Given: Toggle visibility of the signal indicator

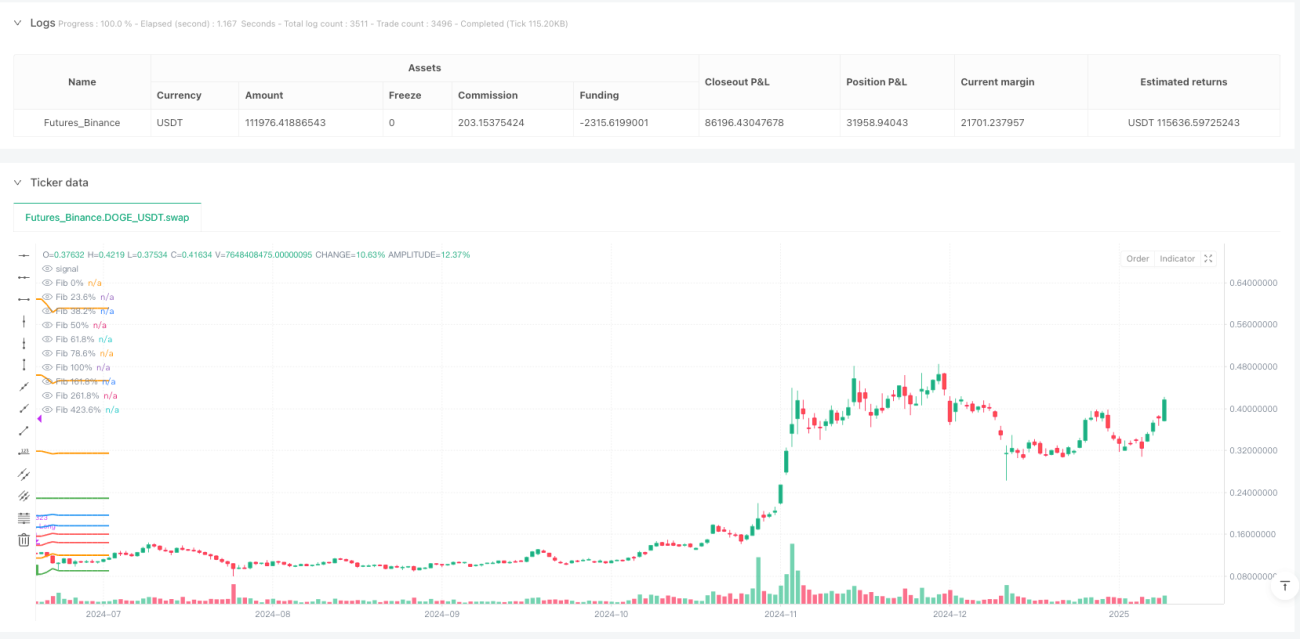Looking at the screenshot, I should tap(47, 269).
